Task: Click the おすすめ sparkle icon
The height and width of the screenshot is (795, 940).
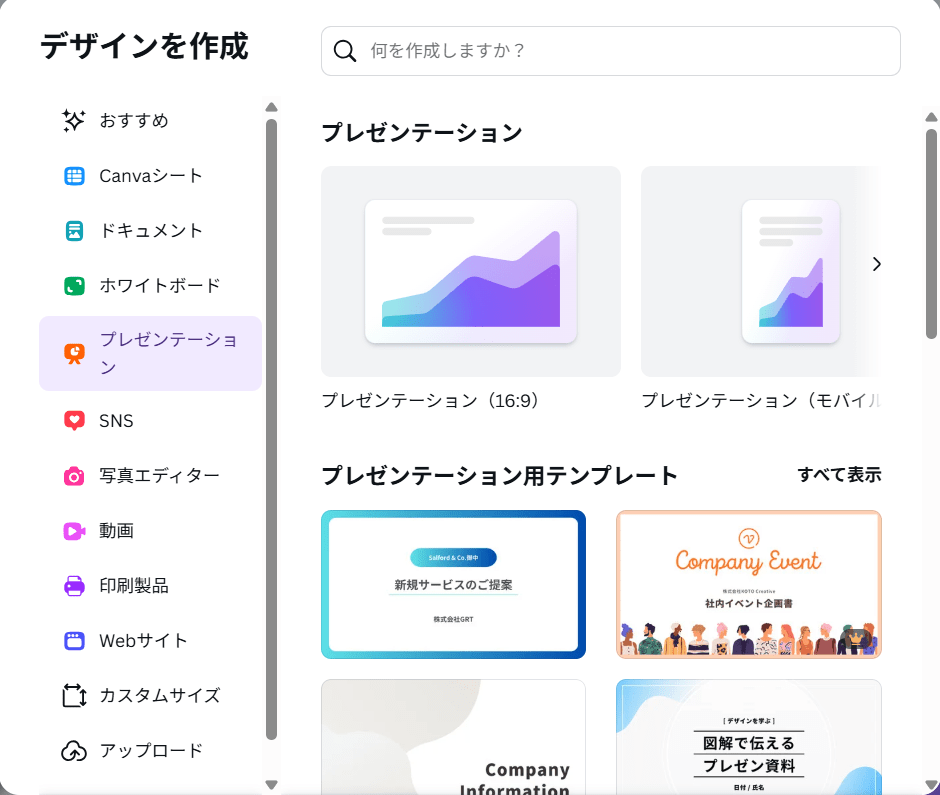Action: (x=74, y=121)
